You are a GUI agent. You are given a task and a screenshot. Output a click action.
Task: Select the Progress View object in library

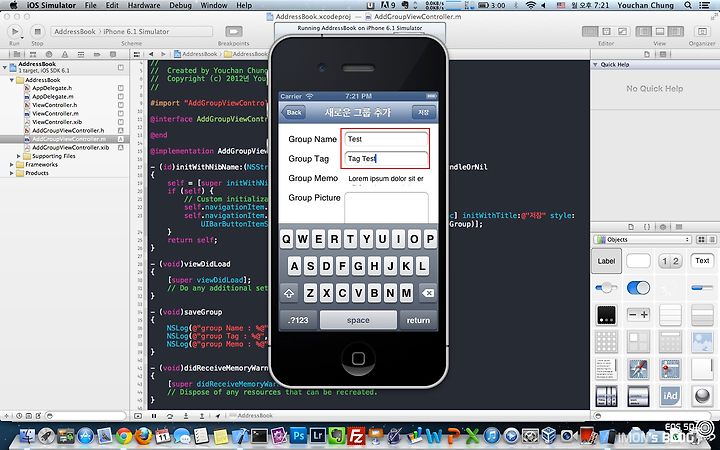(x=702, y=288)
